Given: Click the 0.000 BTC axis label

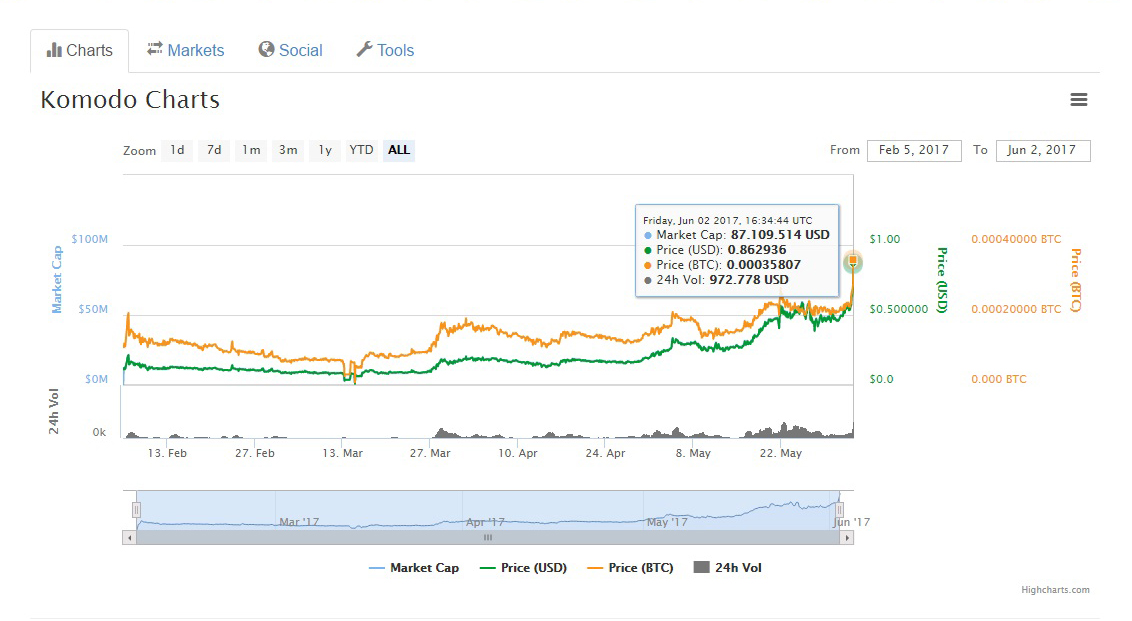Looking at the screenshot, I should tap(998, 379).
